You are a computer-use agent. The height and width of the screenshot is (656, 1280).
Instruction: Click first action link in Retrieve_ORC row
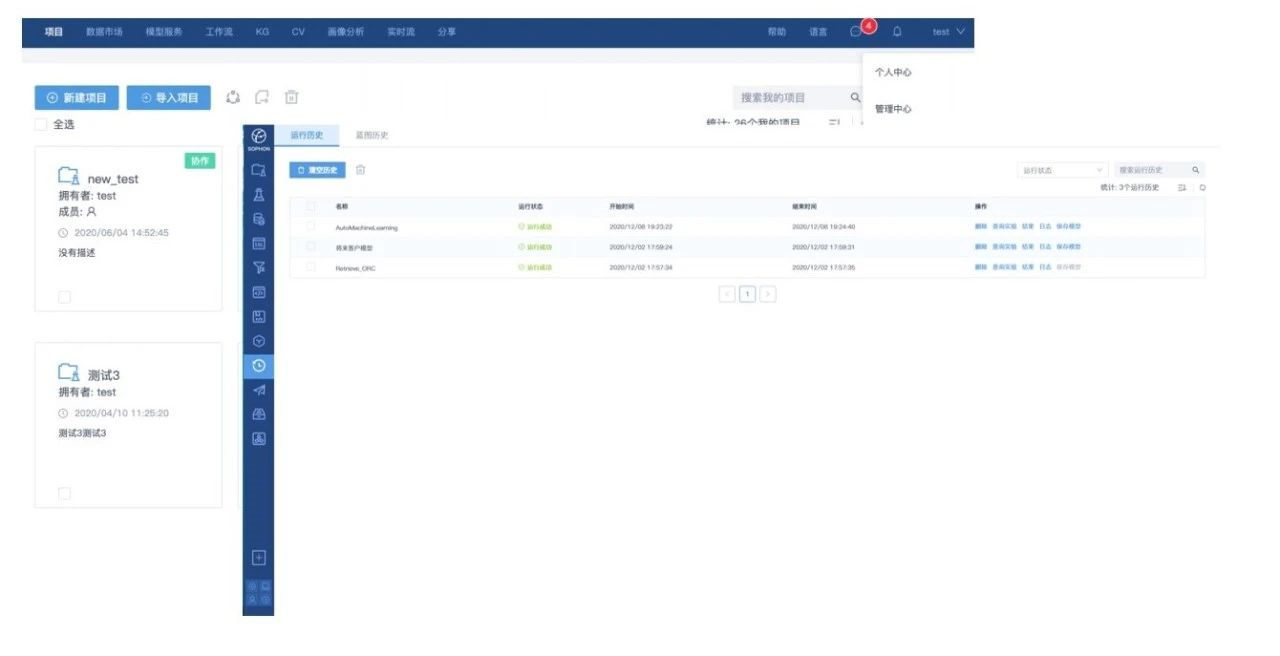(x=980, y=267)
